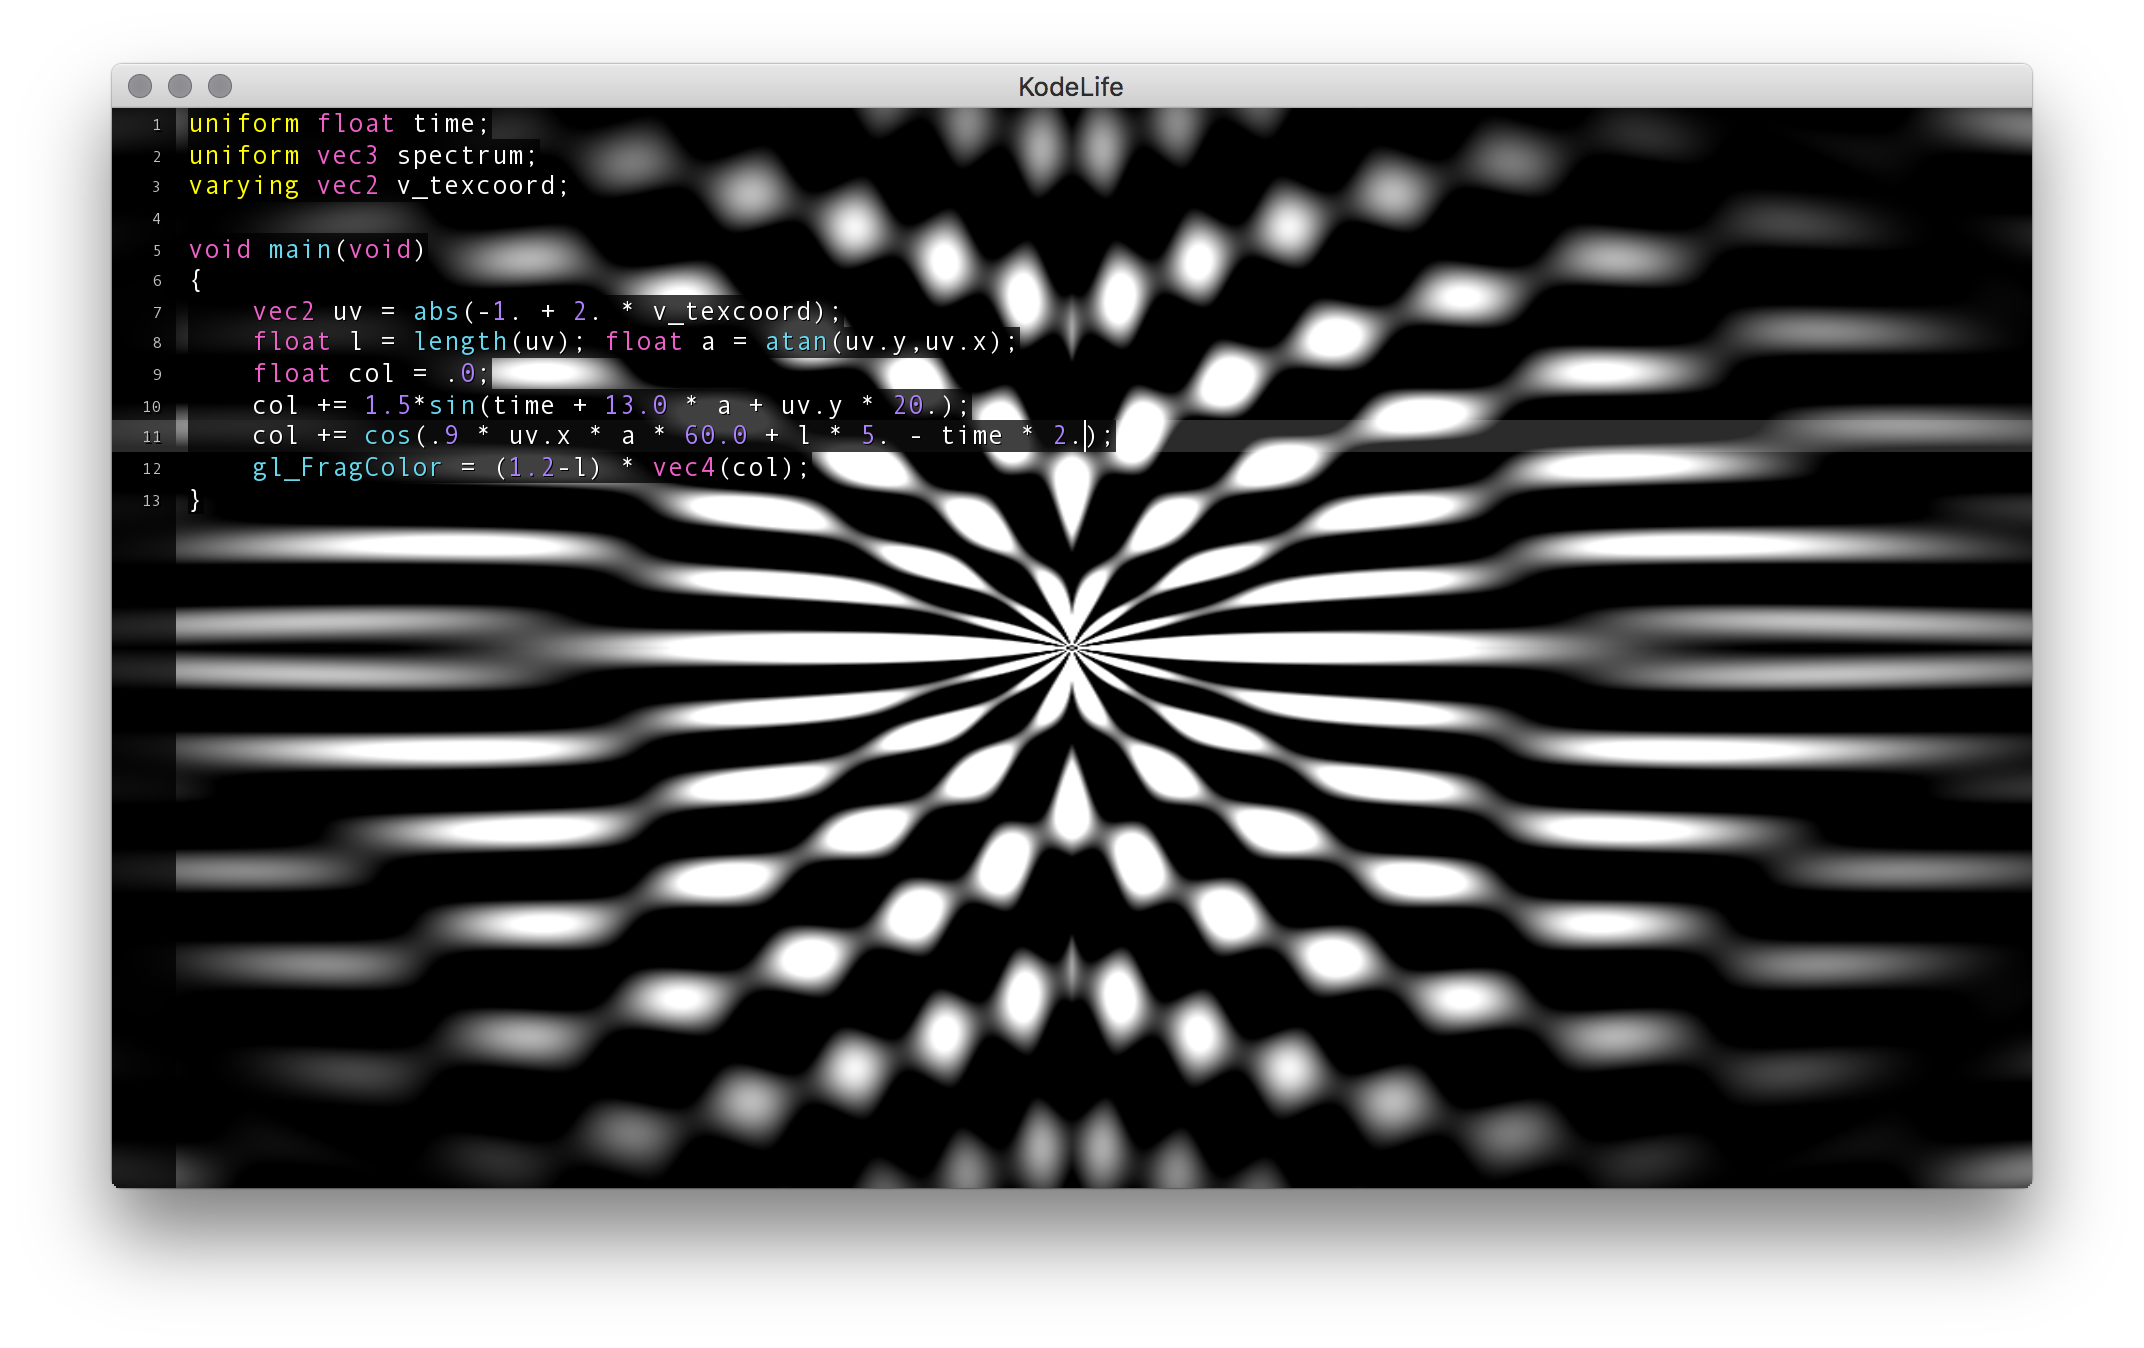
Task: Click line number 11 in gutter
Action: (152, 437)
